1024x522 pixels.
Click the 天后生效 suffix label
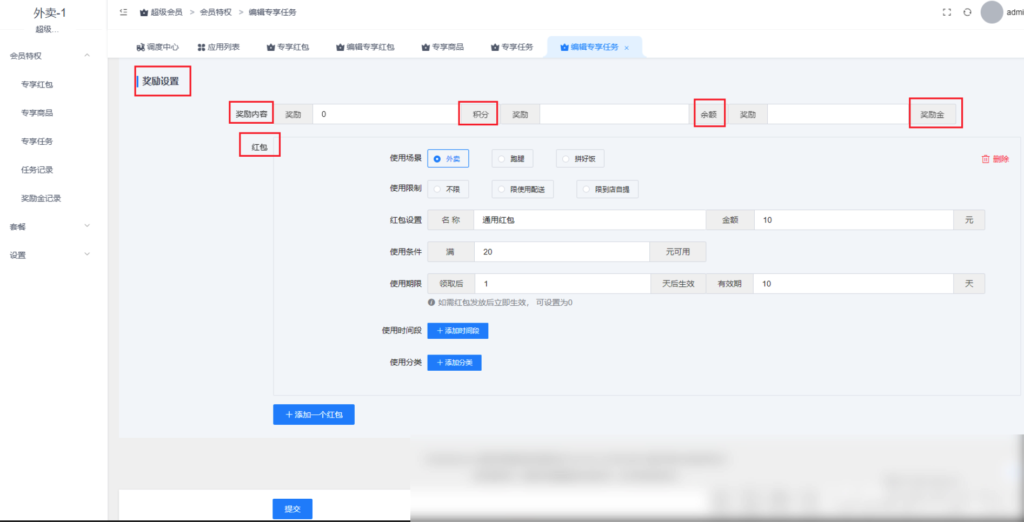pos(678,284)
